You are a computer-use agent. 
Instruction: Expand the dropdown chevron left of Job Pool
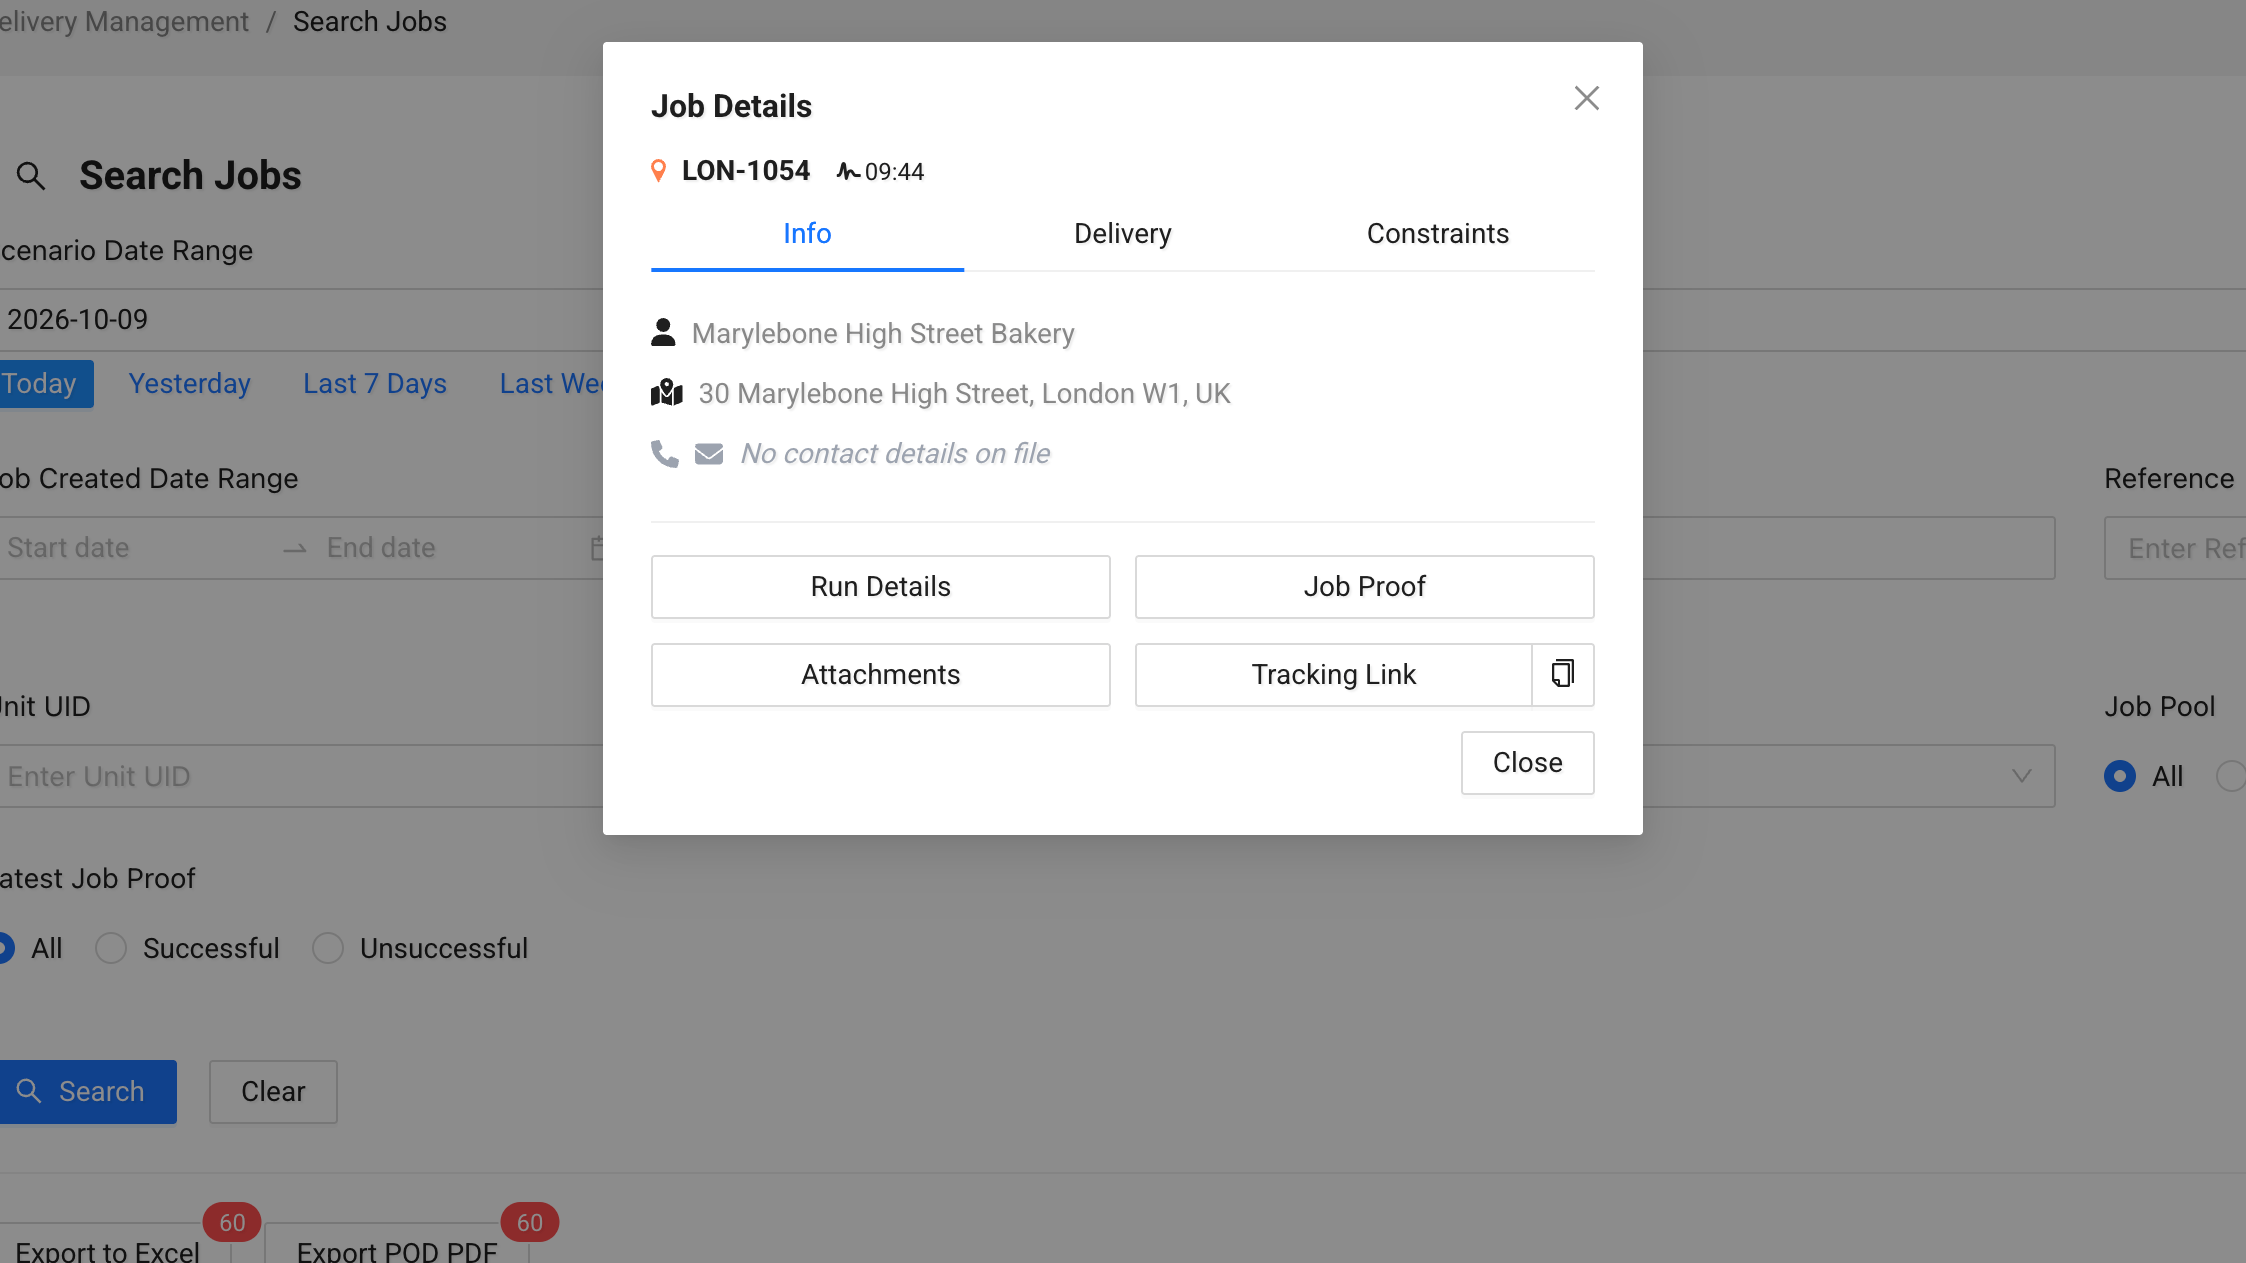click(2021, 776)
